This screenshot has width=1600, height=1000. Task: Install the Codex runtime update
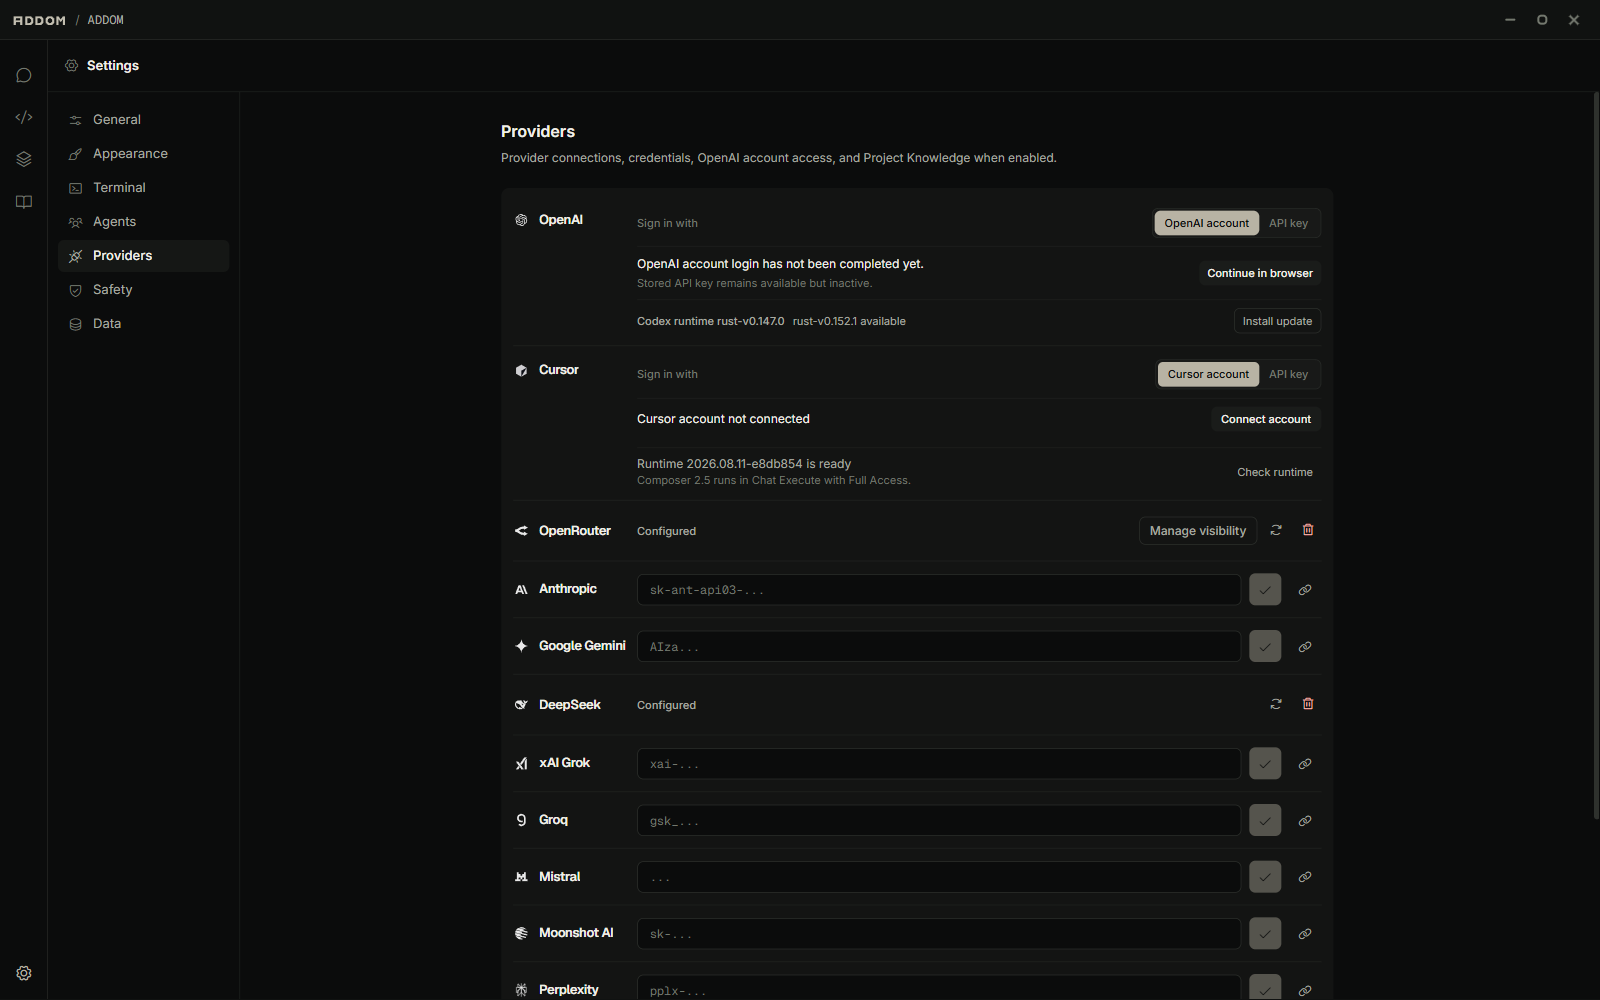[x=1277, y=321]
